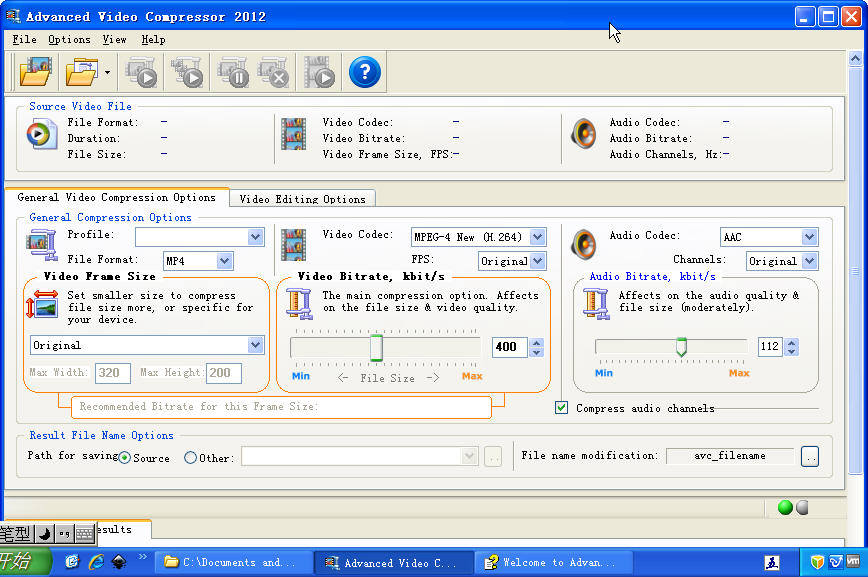The image size is (868, 577).
Task: Choose Other as the saving path option
Action: coord(190,456)
